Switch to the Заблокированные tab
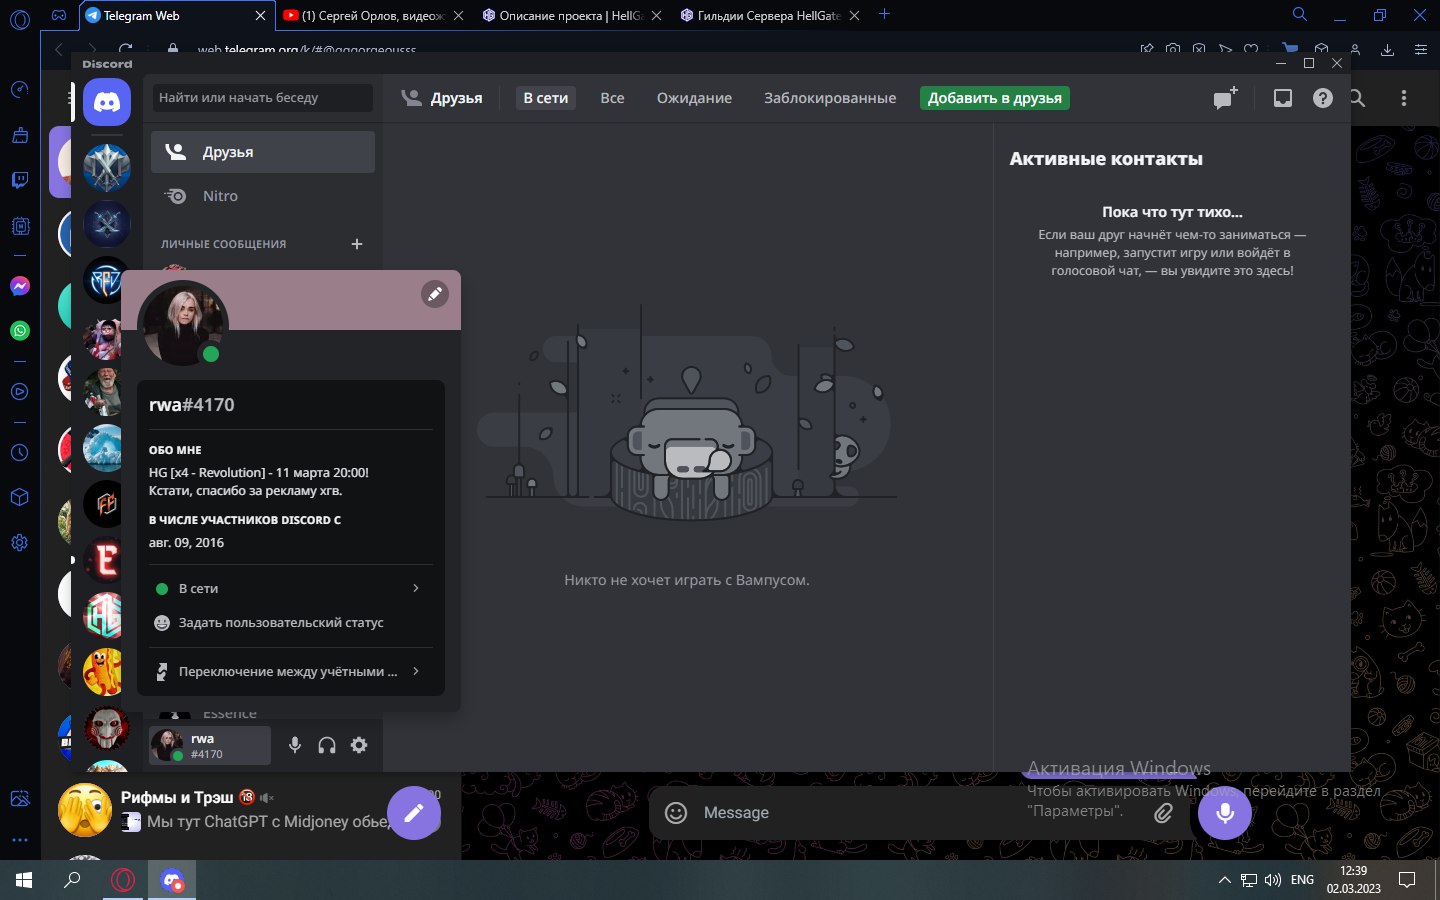The image size is (1440, 900). click(x=830, y=98)
